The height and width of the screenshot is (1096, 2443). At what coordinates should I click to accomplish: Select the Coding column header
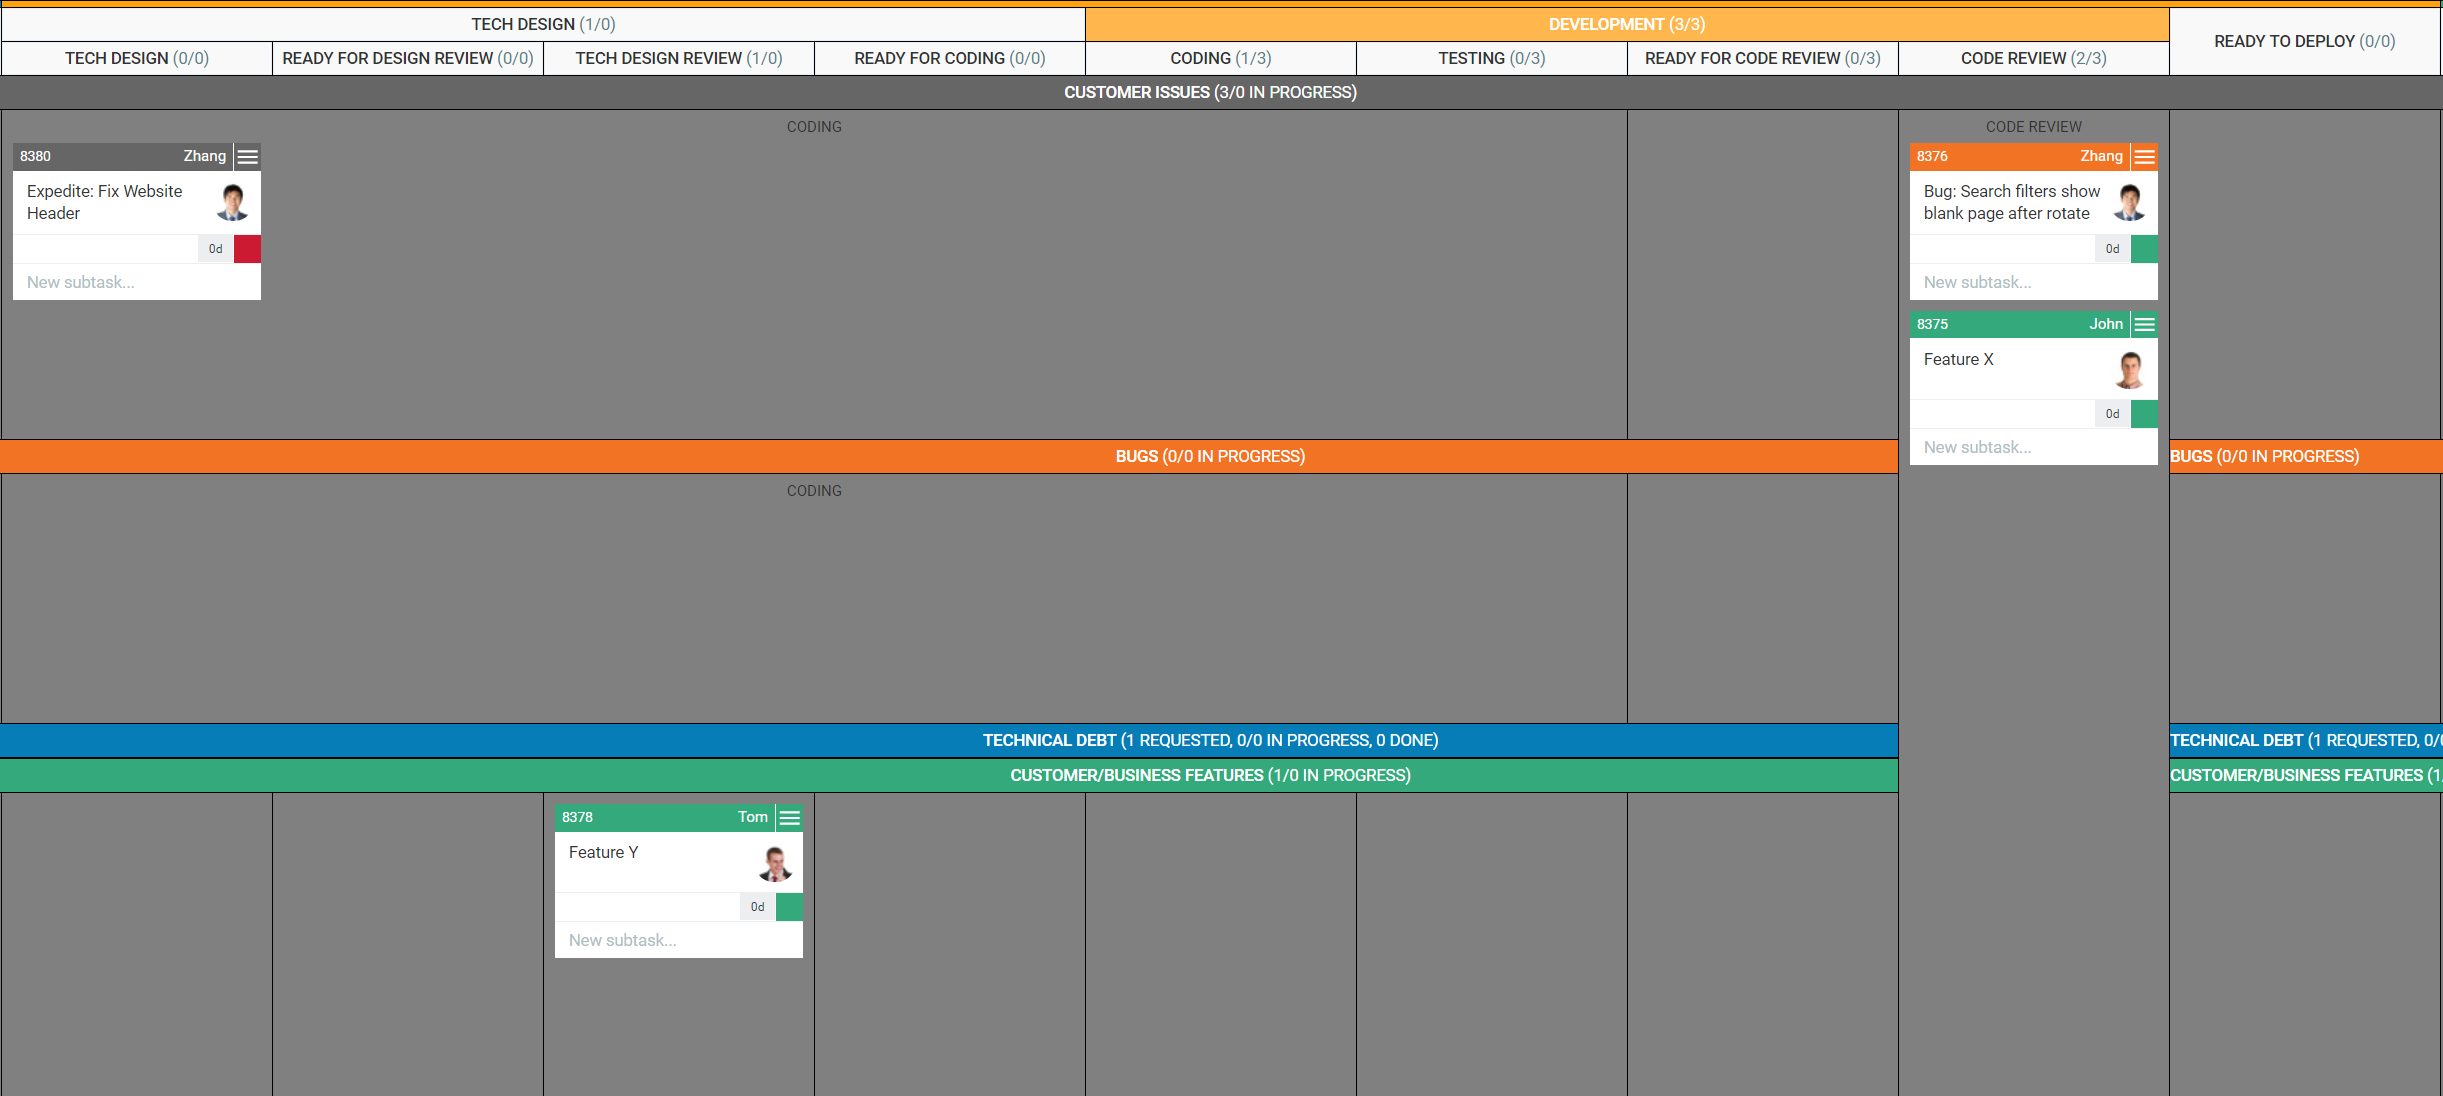point(1220,58)
